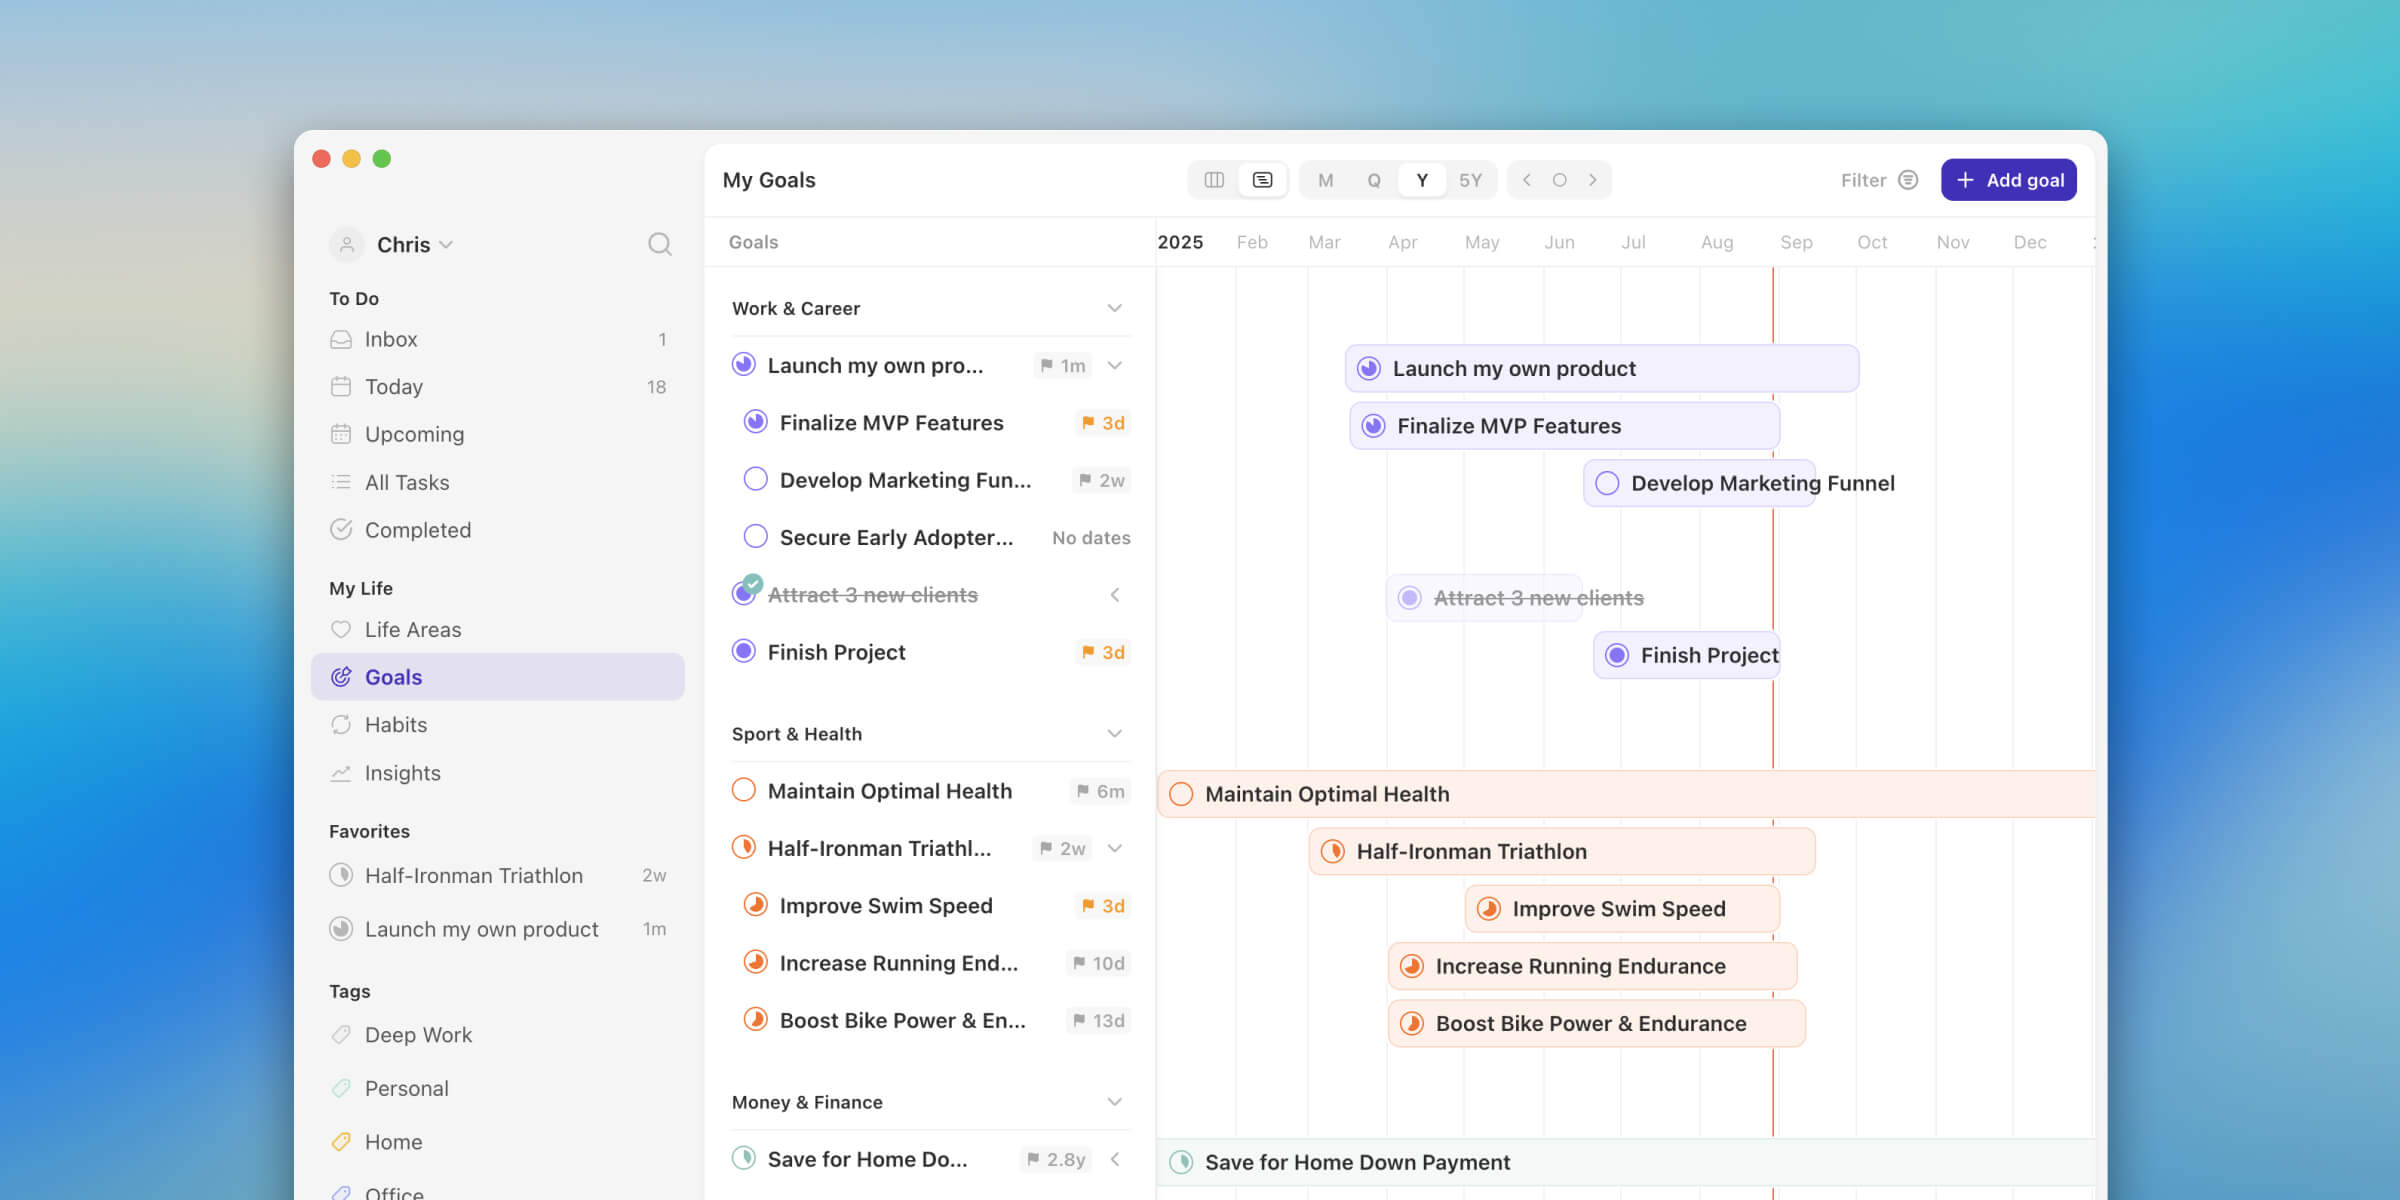Select the list view layout icon
The width and height of the screenshot is (2400, 1200).
1263,180
